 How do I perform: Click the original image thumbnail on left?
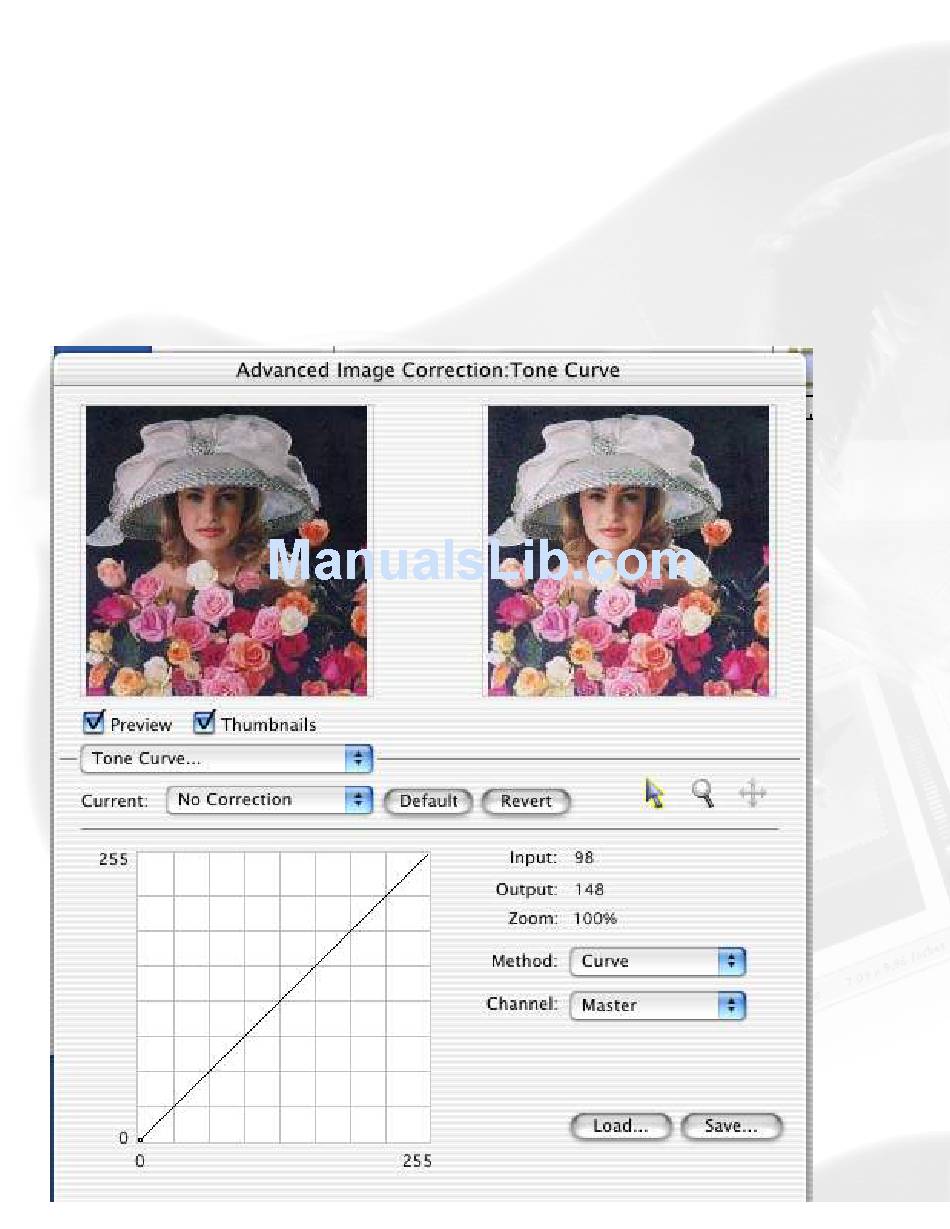pos(226,550)
